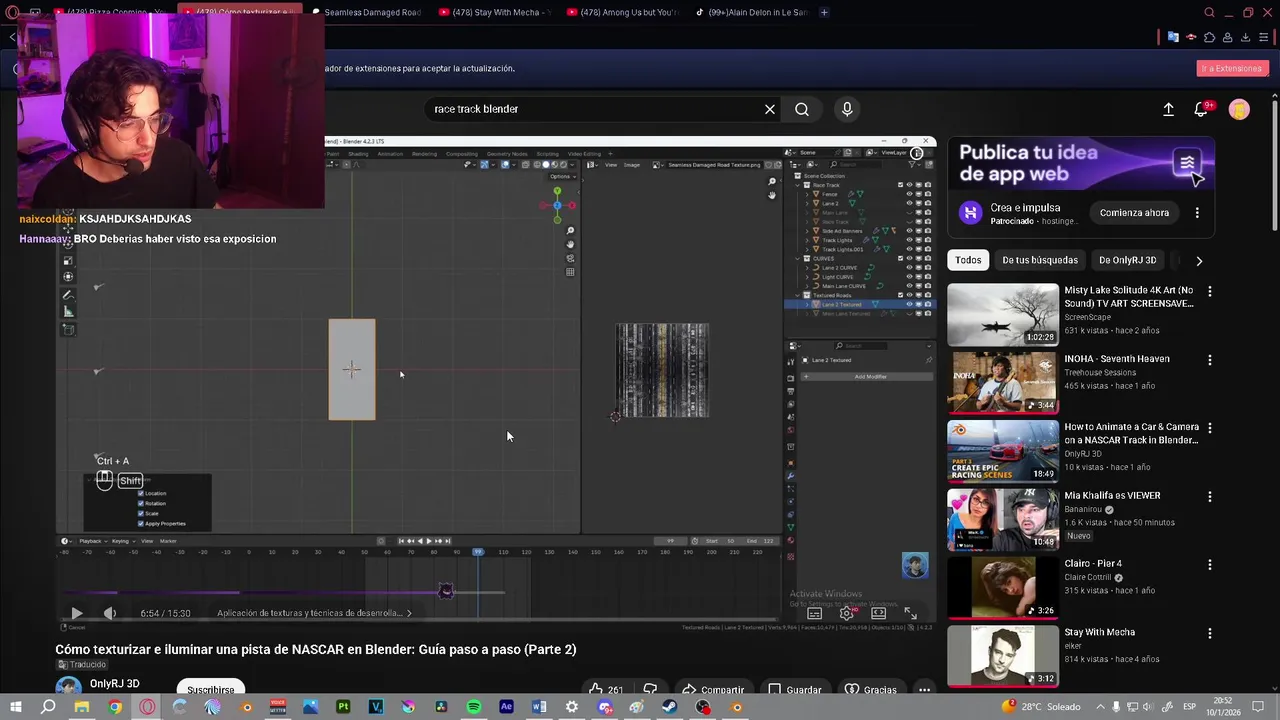Open options for INOHA Seventh Heaven video
The width and height of the screenshot is (1280, 720).
tap(1210, 360)
